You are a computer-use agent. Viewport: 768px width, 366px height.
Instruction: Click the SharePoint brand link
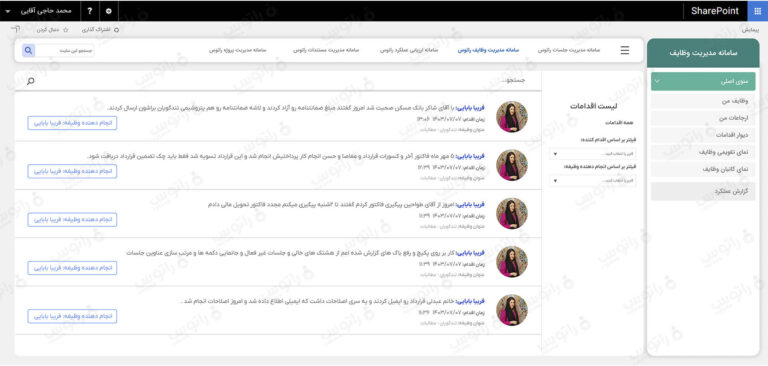point(715,11)
